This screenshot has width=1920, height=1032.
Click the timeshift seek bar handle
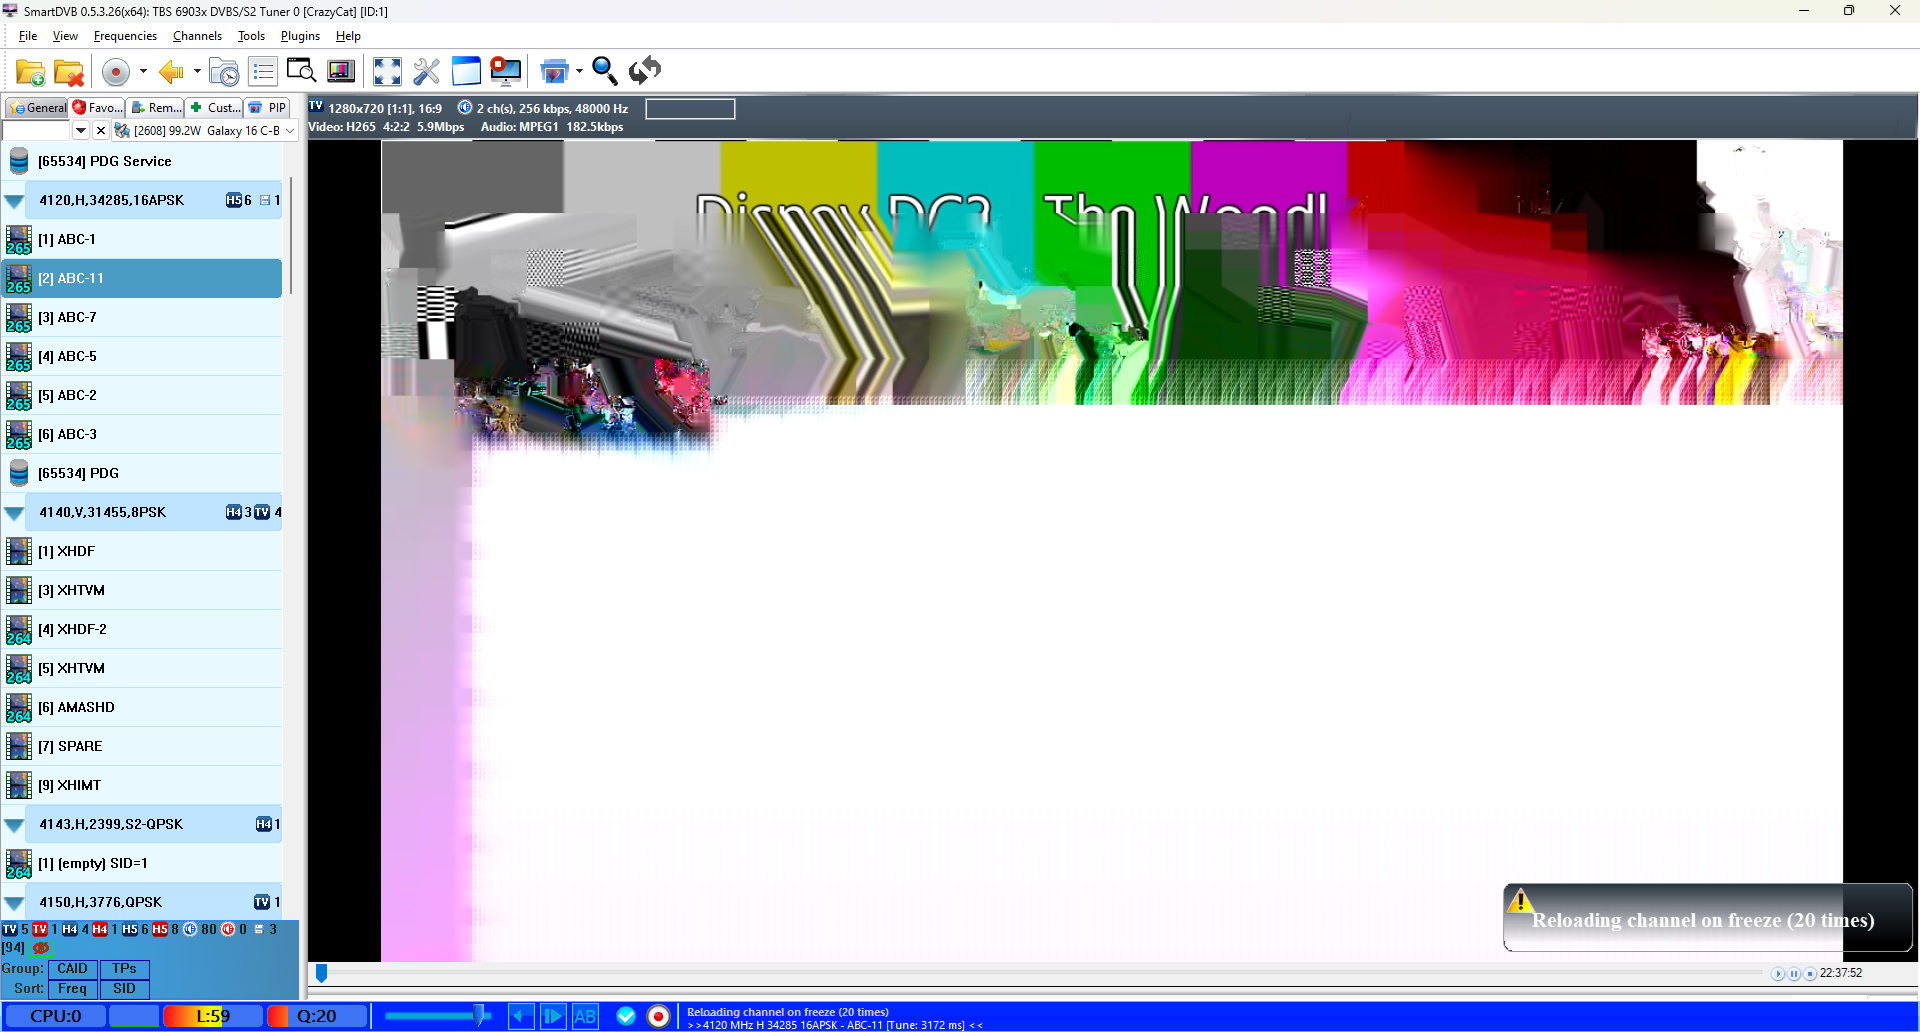point(321,973)
